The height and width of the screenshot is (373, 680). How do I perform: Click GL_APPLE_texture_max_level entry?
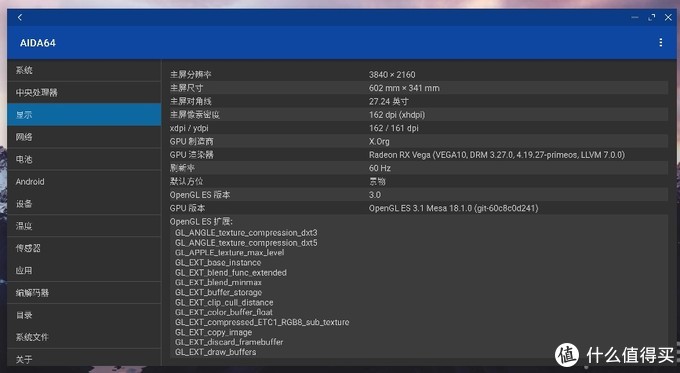(229, 253)
